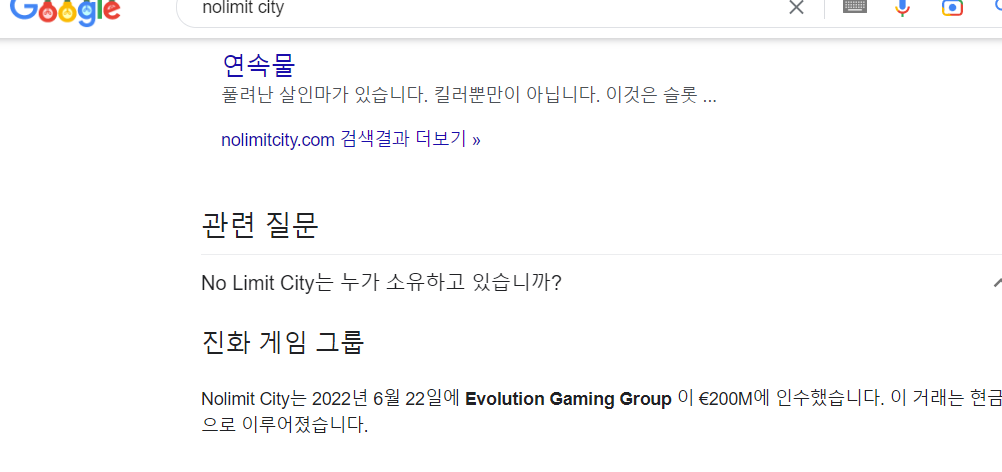This screenshot has height=472, width=1002.
Task: Show more results from nolimitcity.com
Action: [x=351, y=139]
